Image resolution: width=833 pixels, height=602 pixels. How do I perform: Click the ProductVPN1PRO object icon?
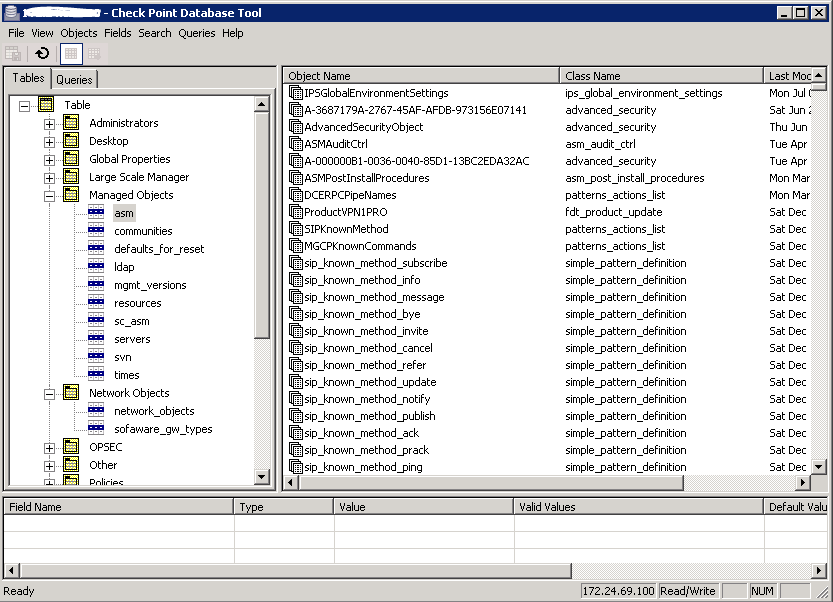tap(295, 212)
